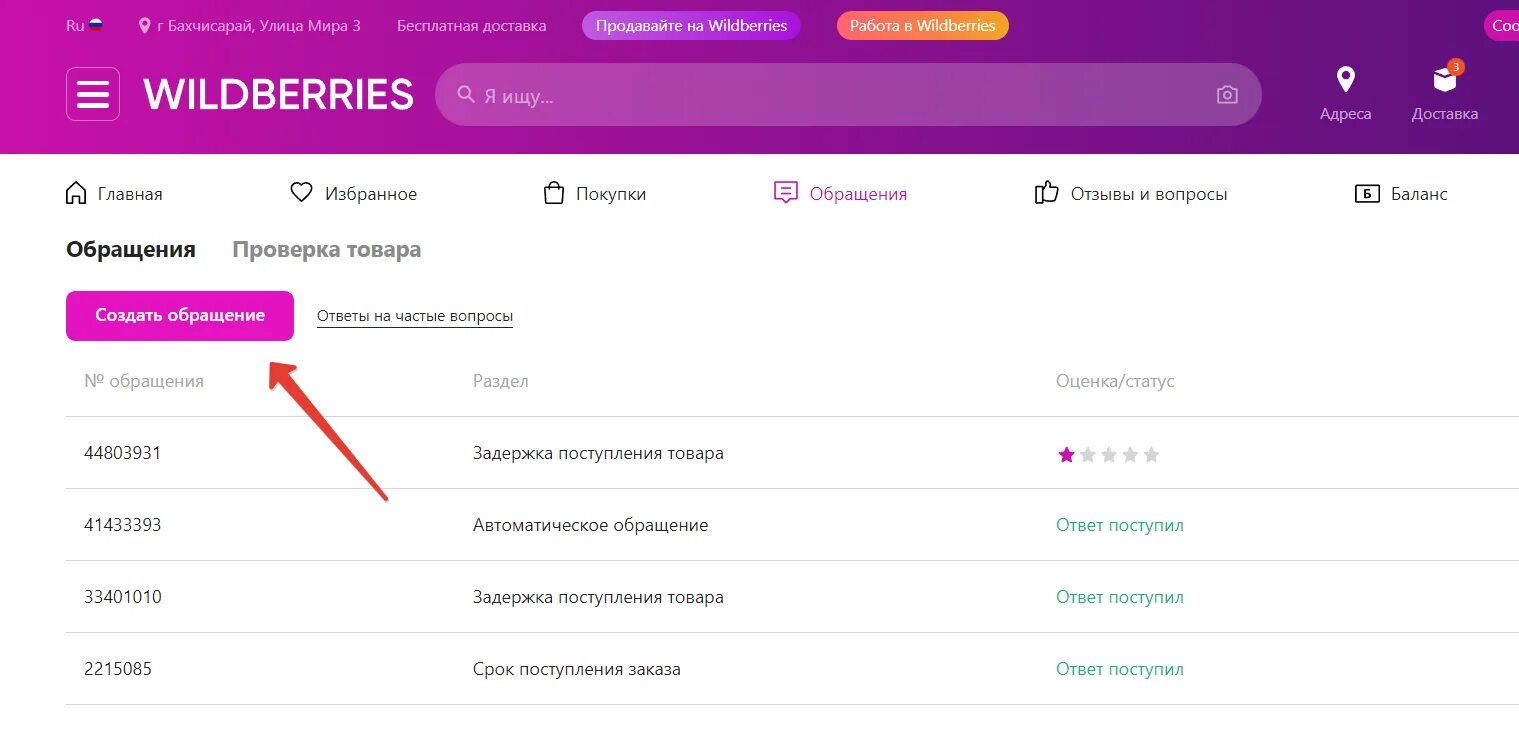
Task: Click the delivery notification badge 3
Action: (1456, 67)
